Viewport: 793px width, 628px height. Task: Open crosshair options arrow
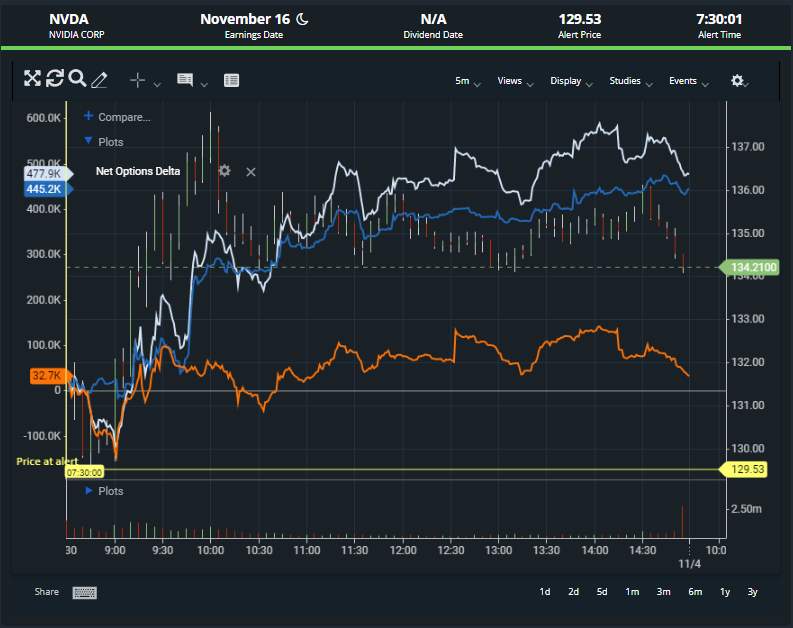[x=157, y=84]
